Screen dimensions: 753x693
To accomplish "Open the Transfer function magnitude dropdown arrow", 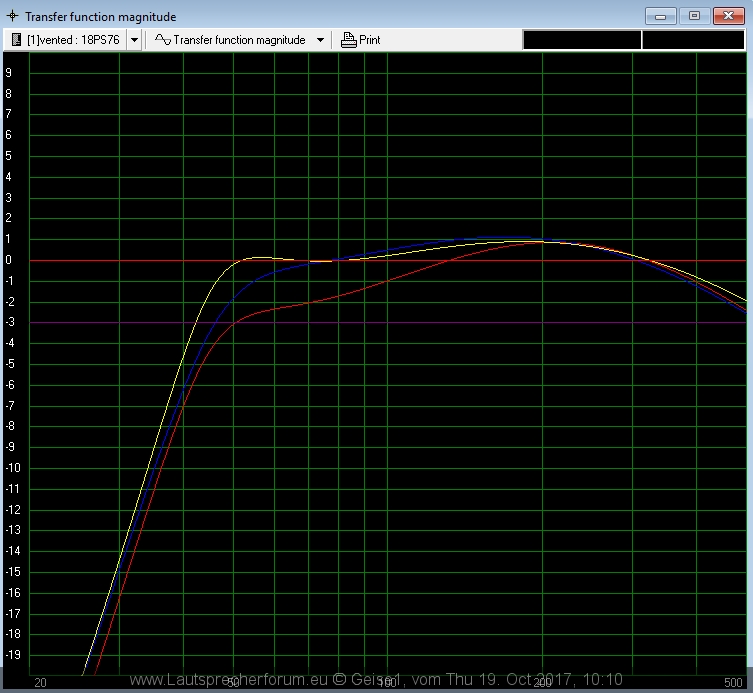I will coord(320,40).
